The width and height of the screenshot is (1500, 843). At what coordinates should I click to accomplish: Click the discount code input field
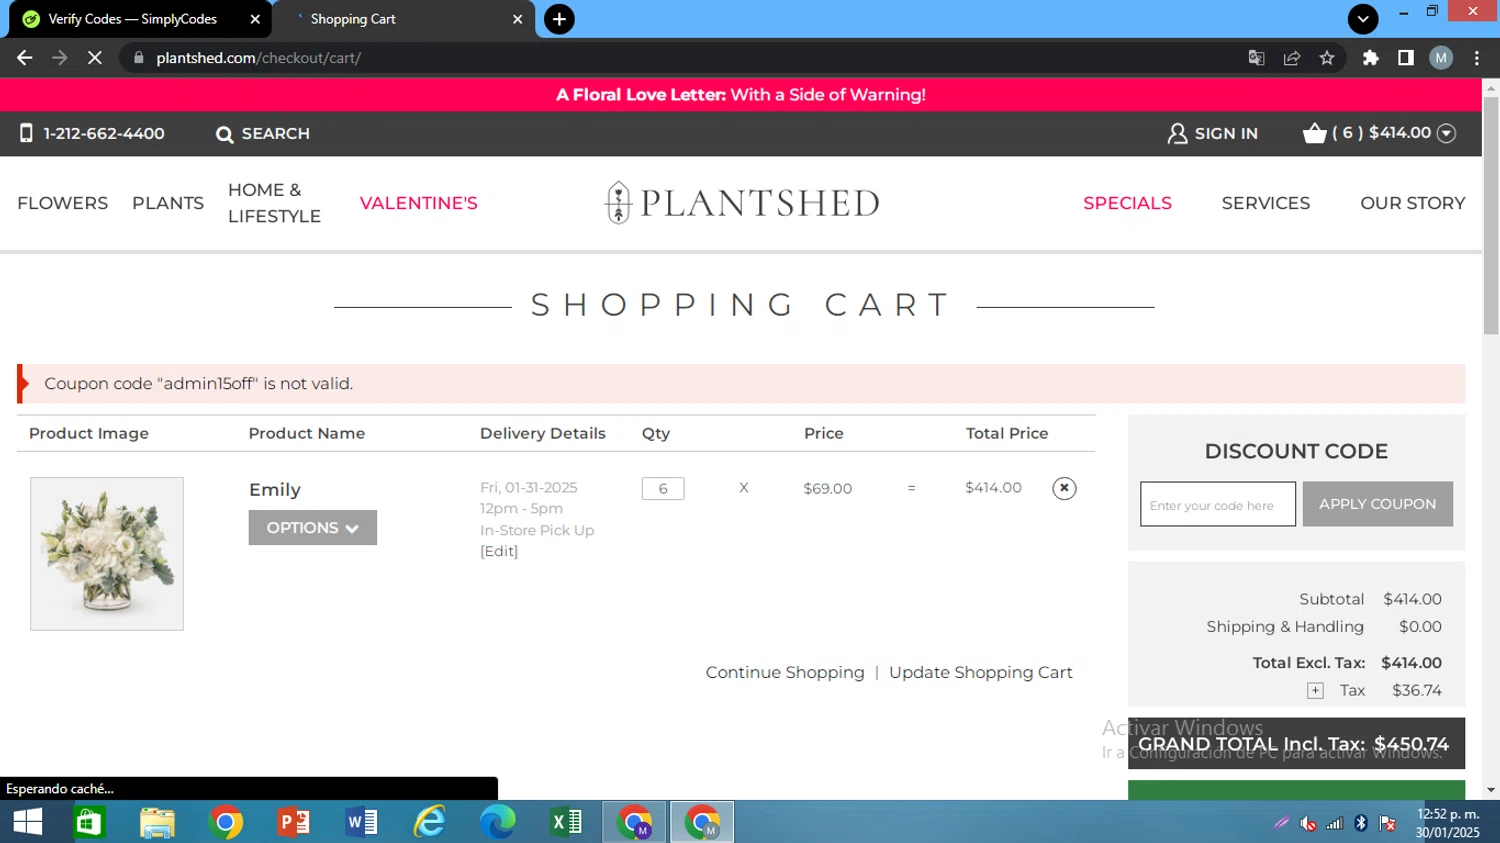coord(1218,504)
